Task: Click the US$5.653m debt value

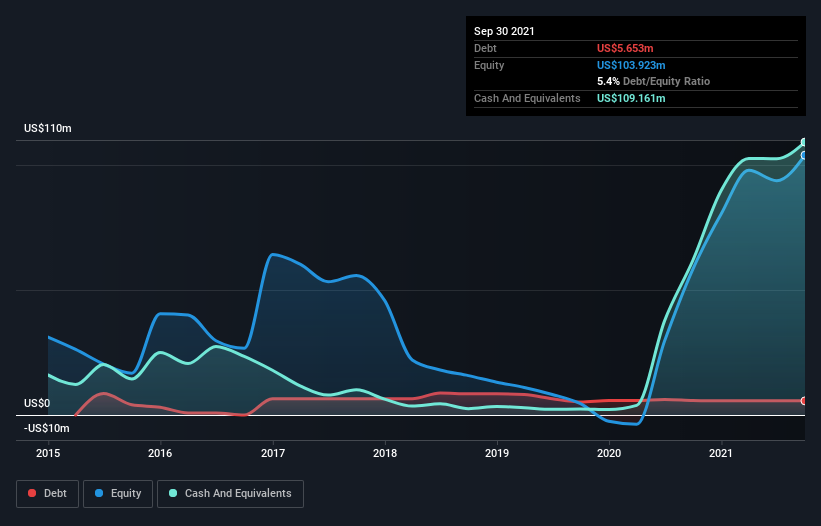Action: point(625,48)
